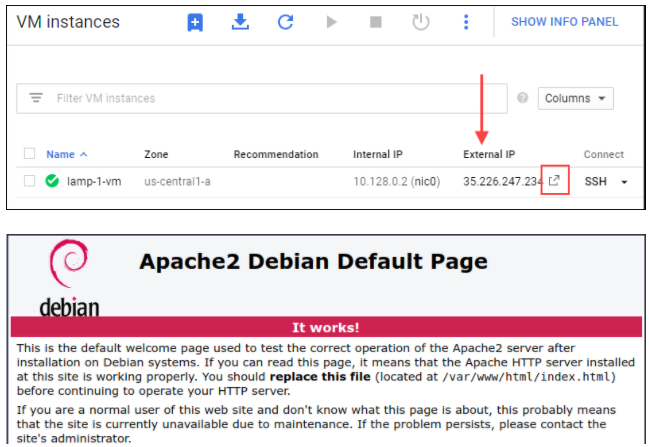The height and width of the screenshot is (447, 649).
Task: Click the text 'site's administrator.'
Action: (74, 438)
